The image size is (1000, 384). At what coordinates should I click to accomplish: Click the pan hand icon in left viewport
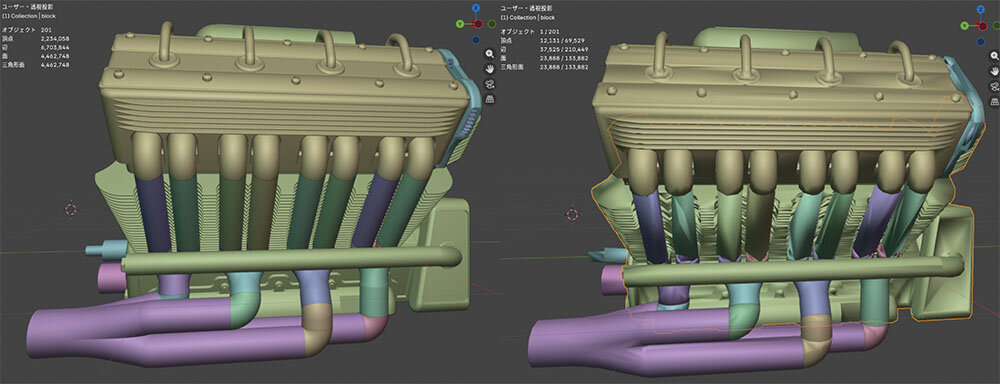[490, 69]
